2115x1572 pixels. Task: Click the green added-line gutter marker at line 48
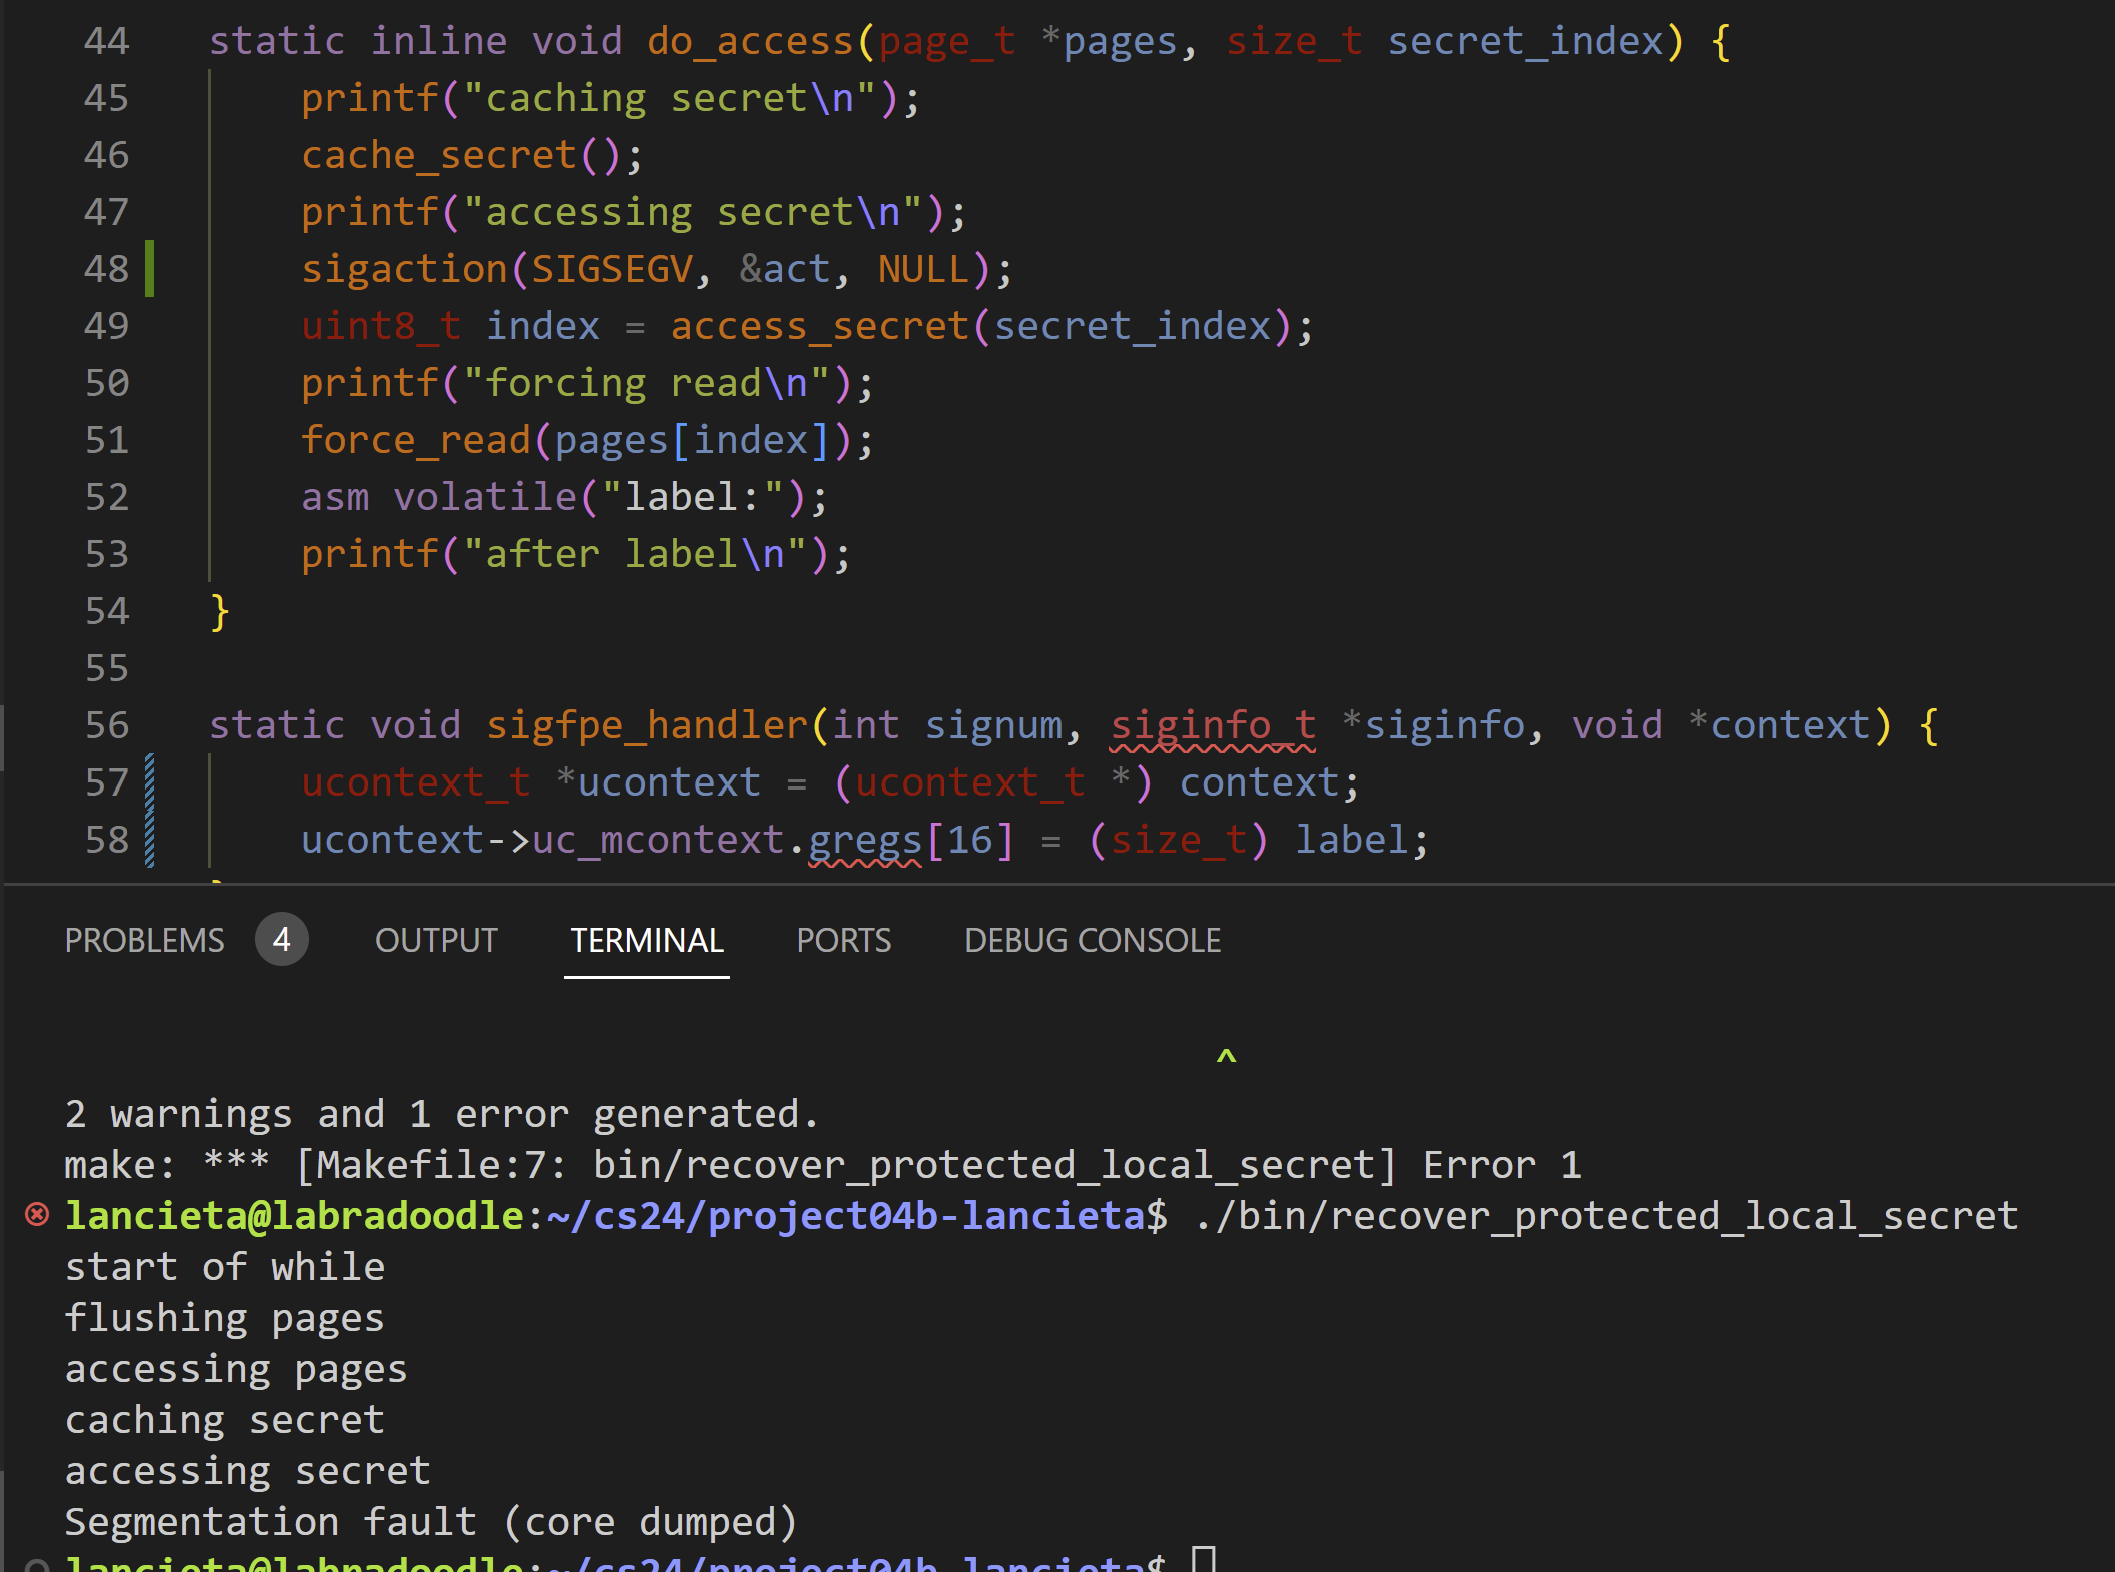coord(150,268)
